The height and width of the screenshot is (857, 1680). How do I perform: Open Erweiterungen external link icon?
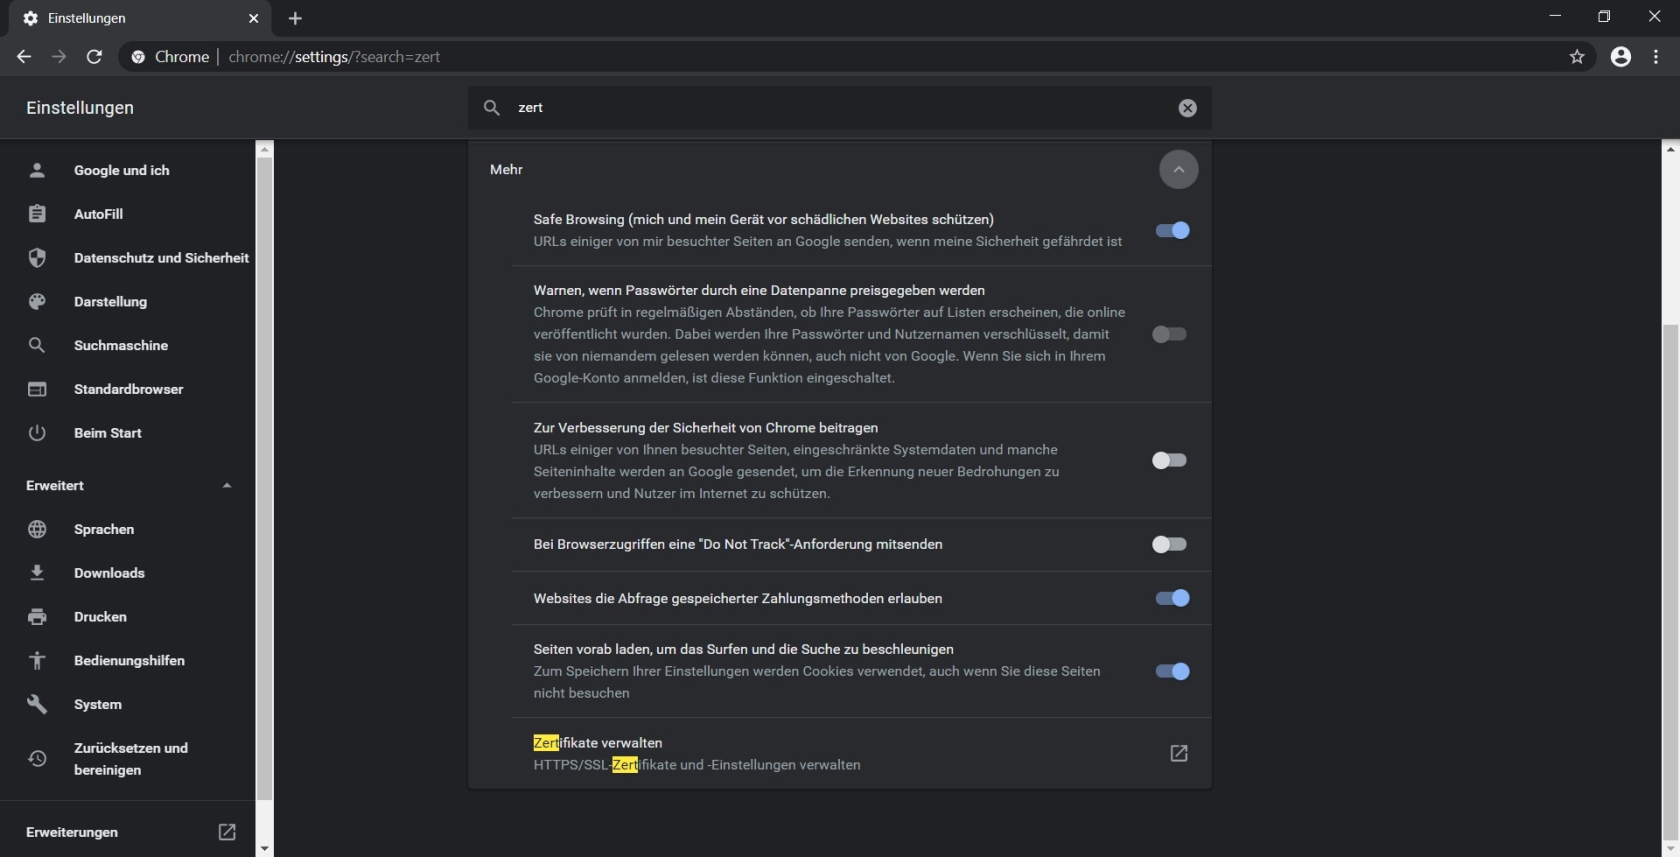[227, 832]
